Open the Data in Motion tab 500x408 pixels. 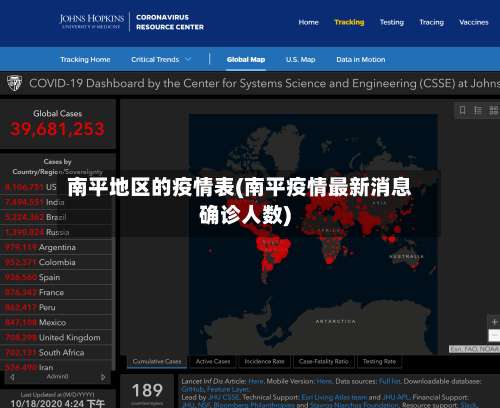(361, 60)
